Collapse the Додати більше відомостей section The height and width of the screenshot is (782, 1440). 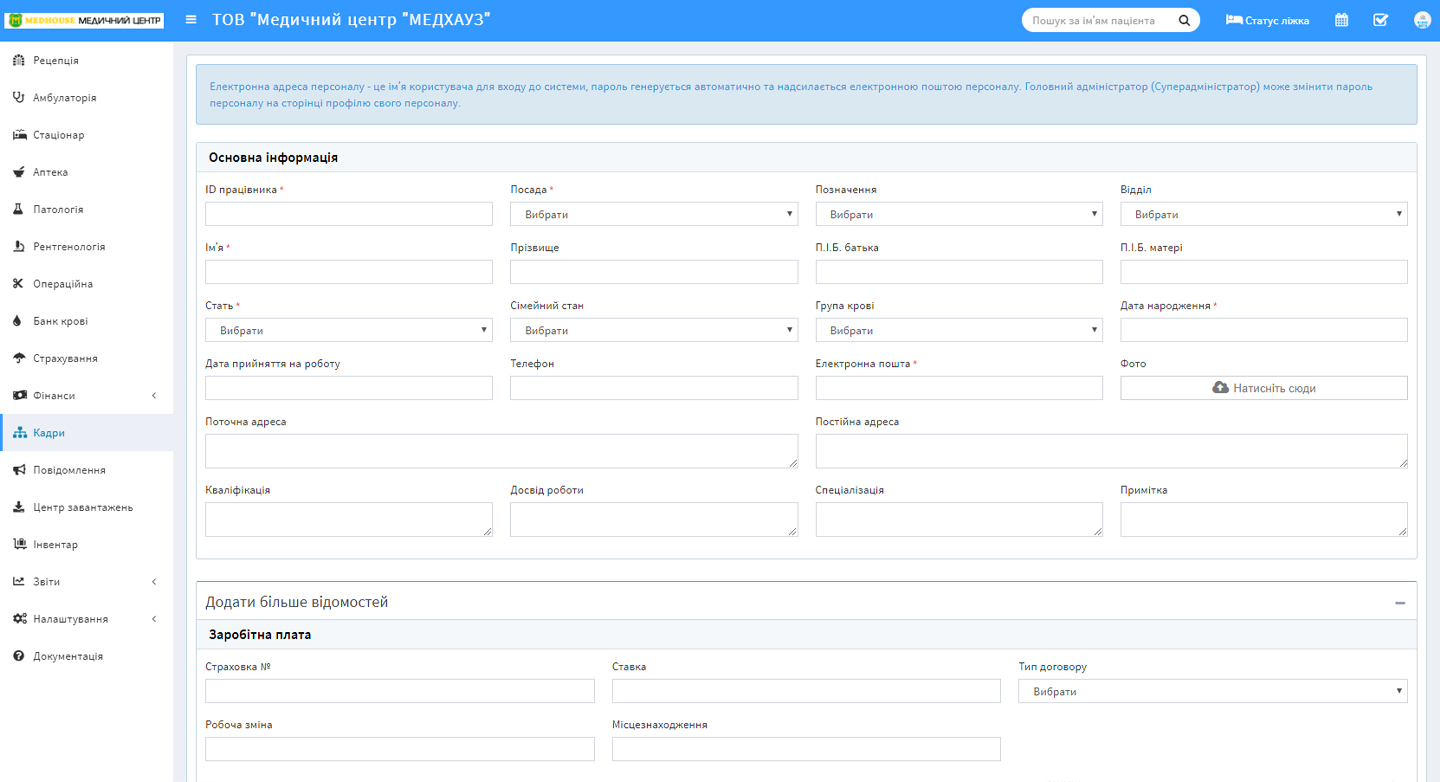1400,603
